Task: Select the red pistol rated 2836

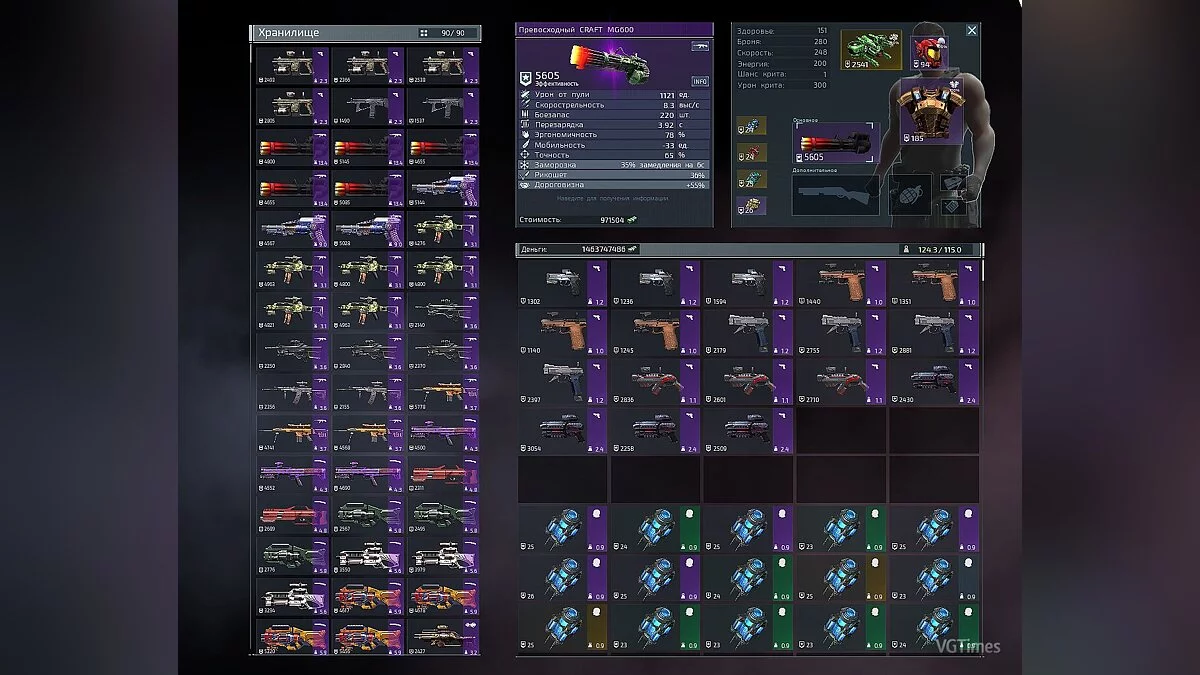Action: [654, 381]
